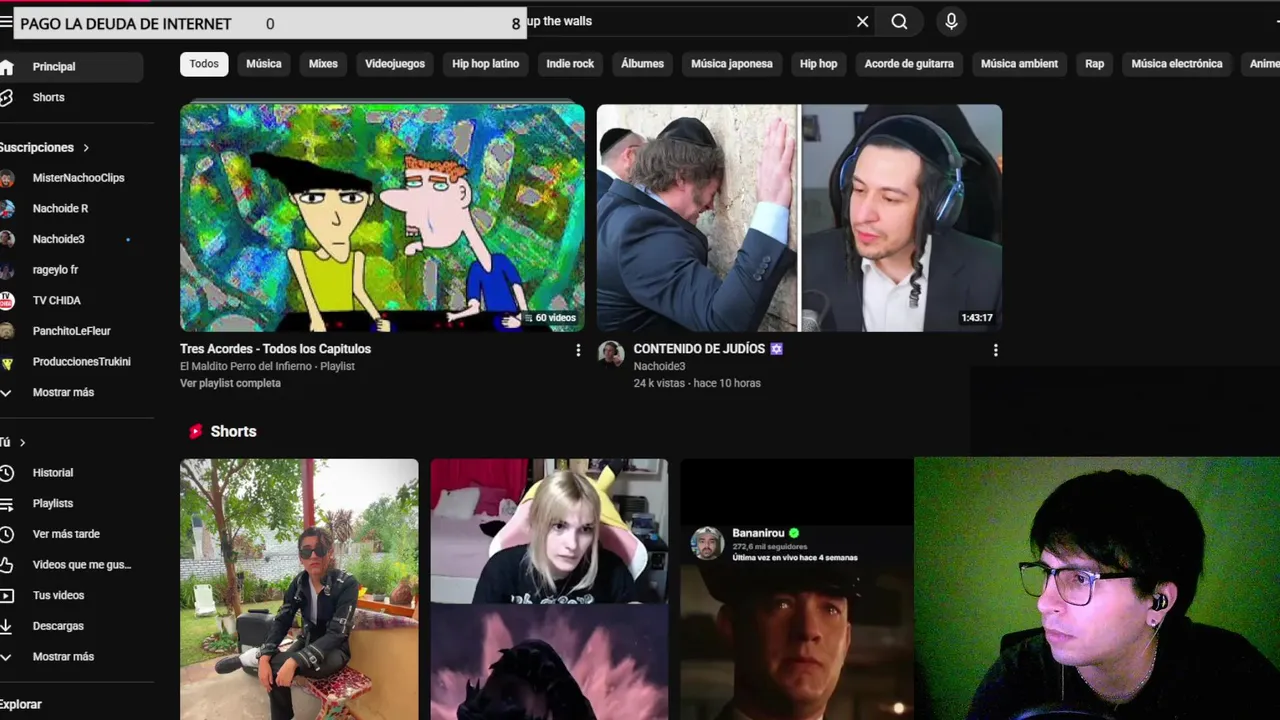Screen dimensions: 1280x720
Task: Open Nachoide3 subscription avatar in sidebar
Action: tap(7, 239)
